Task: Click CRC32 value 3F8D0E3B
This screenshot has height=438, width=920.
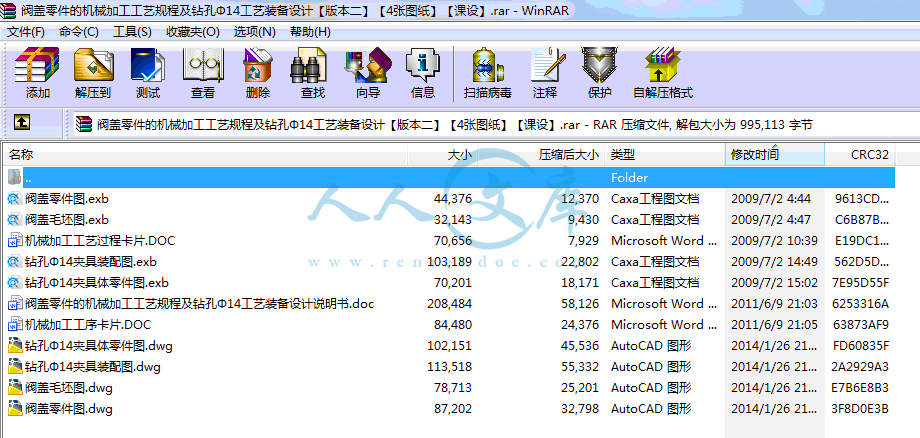Action: [x=861, y=409]
